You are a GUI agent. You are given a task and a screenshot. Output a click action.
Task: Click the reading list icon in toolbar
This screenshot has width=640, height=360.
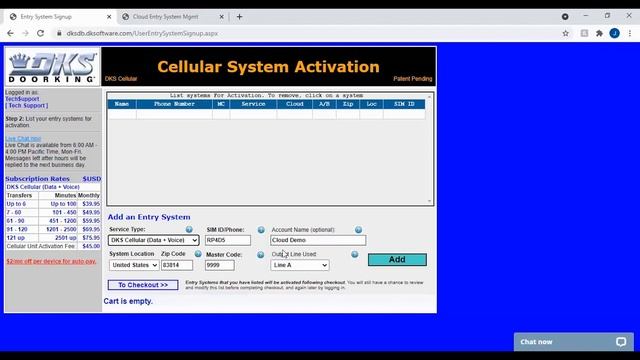[x=584, y=33]
